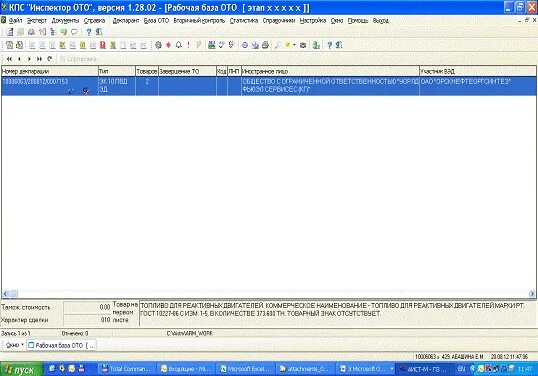This screenshot has width=538, height=376.
Task: Click the Запись 1 из 1 status text
Action: point(16,333)
